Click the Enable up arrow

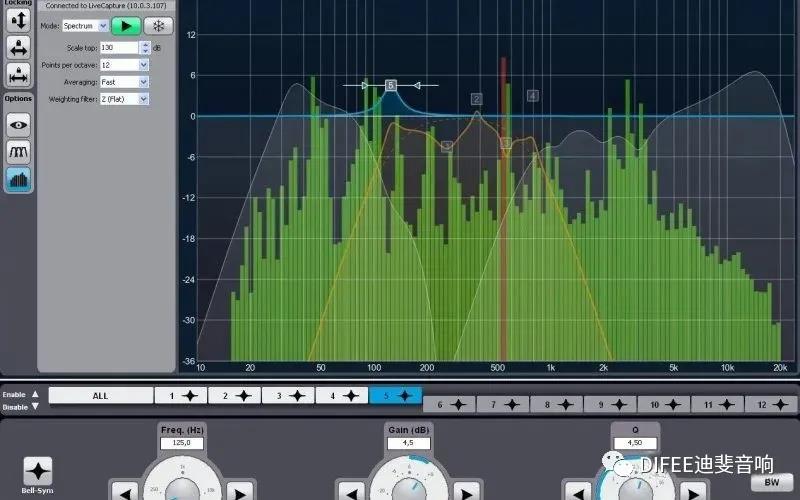(x=35, y=394)
